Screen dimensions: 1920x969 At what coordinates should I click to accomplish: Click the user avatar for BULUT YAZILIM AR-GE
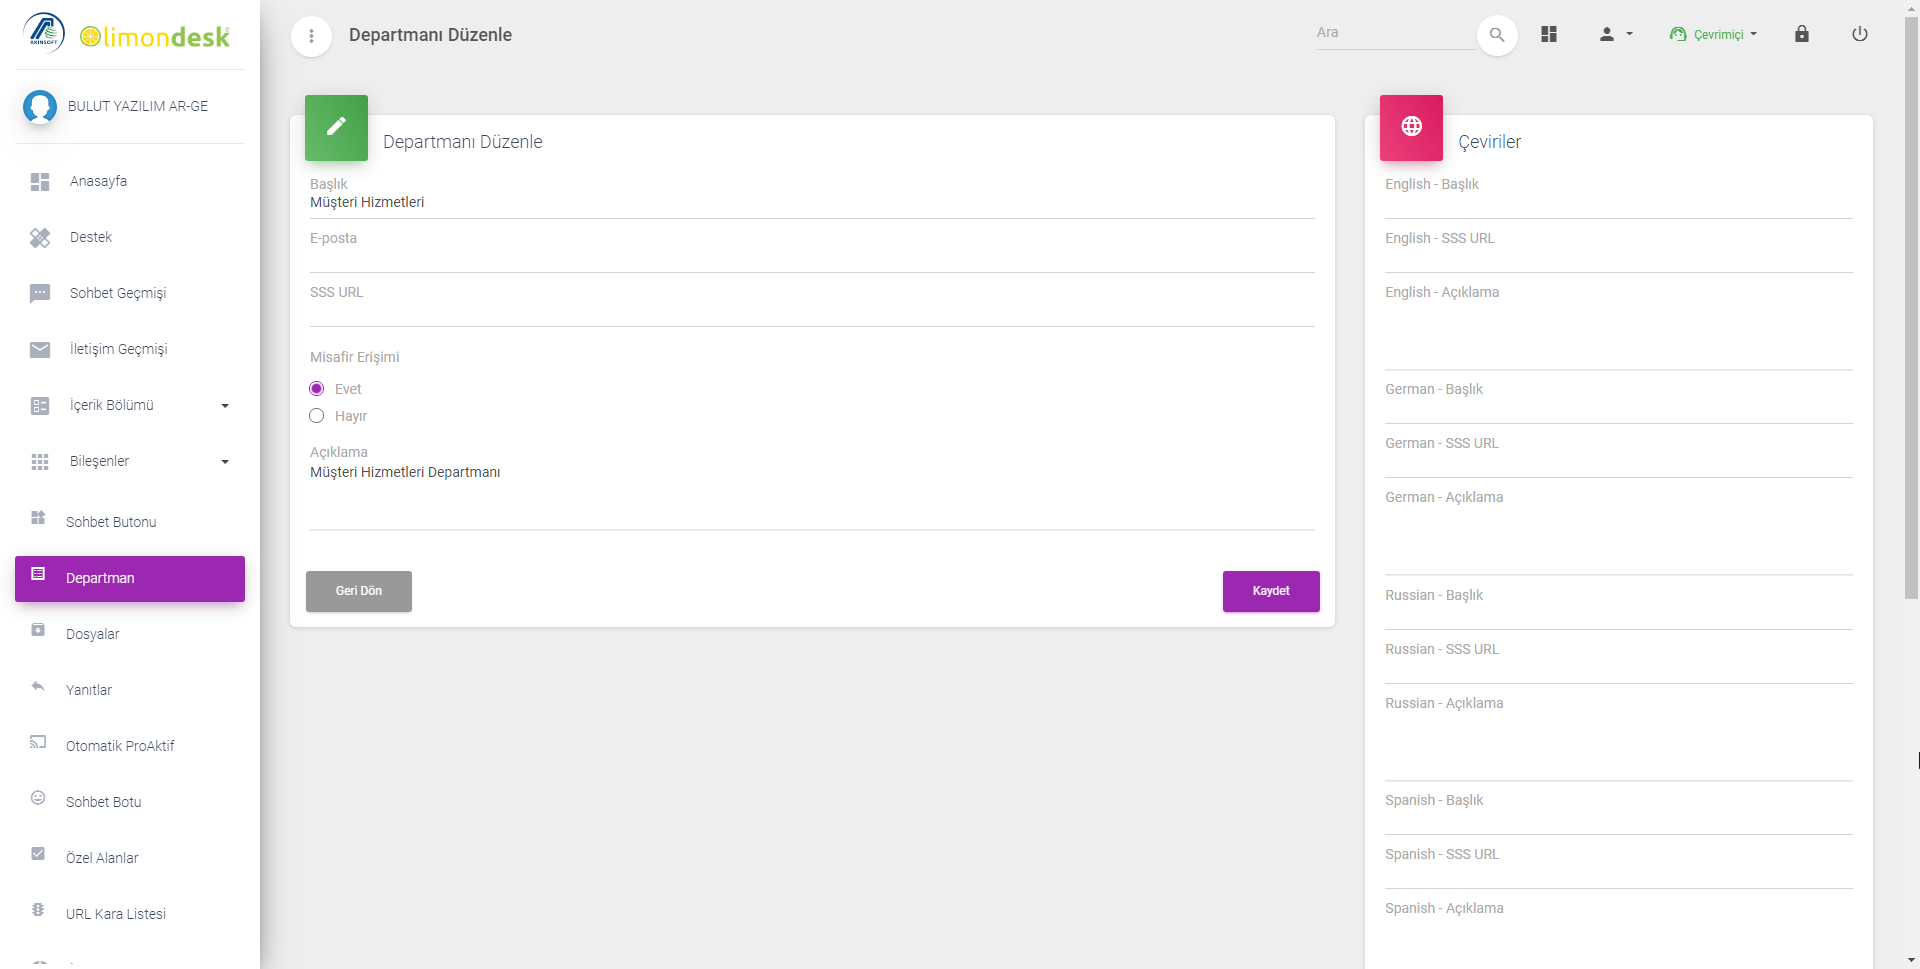40,106
